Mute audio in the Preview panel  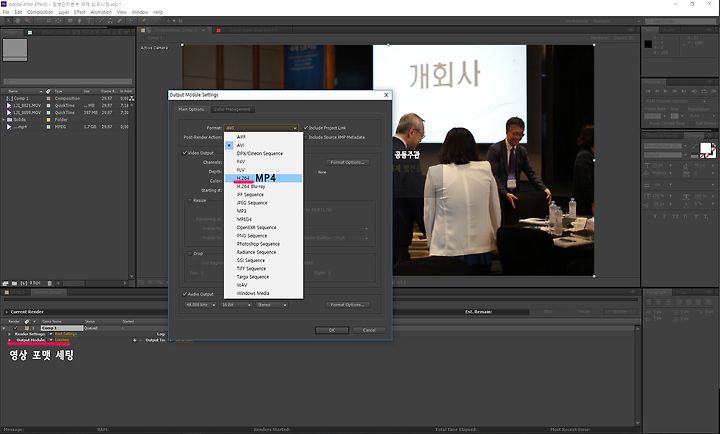click(694, 91)
